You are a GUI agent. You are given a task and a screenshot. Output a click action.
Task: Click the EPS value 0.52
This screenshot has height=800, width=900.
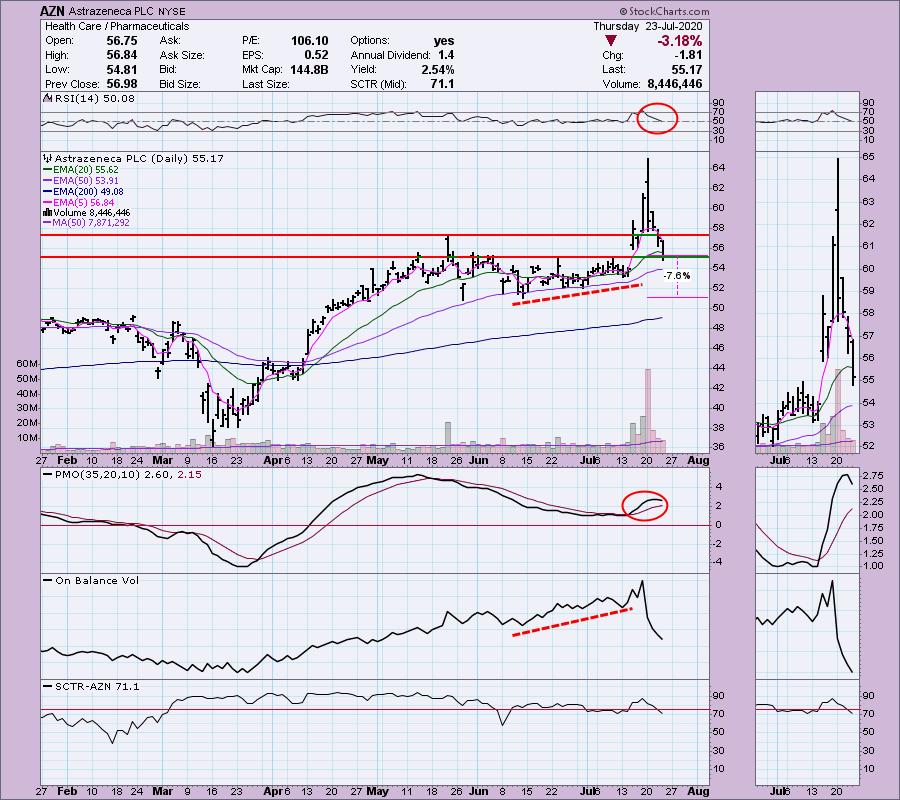(317, 55)
